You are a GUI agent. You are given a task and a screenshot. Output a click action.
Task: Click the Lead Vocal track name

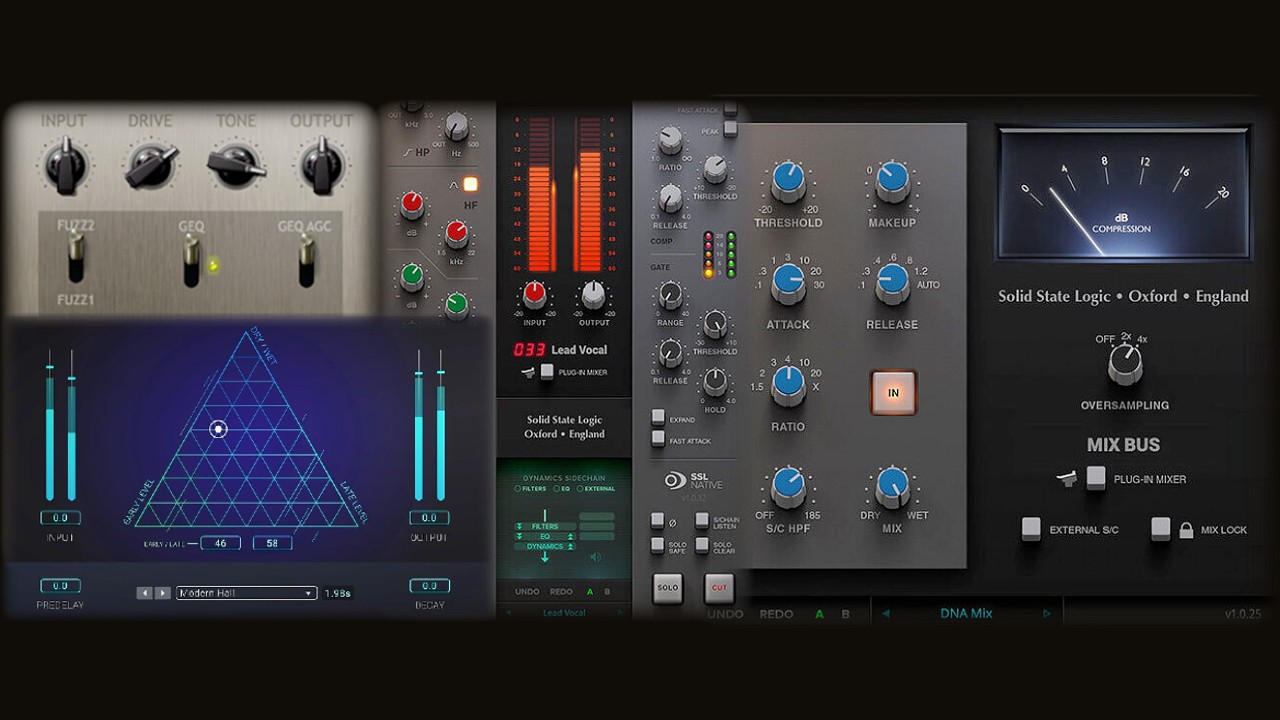point(579,350)
